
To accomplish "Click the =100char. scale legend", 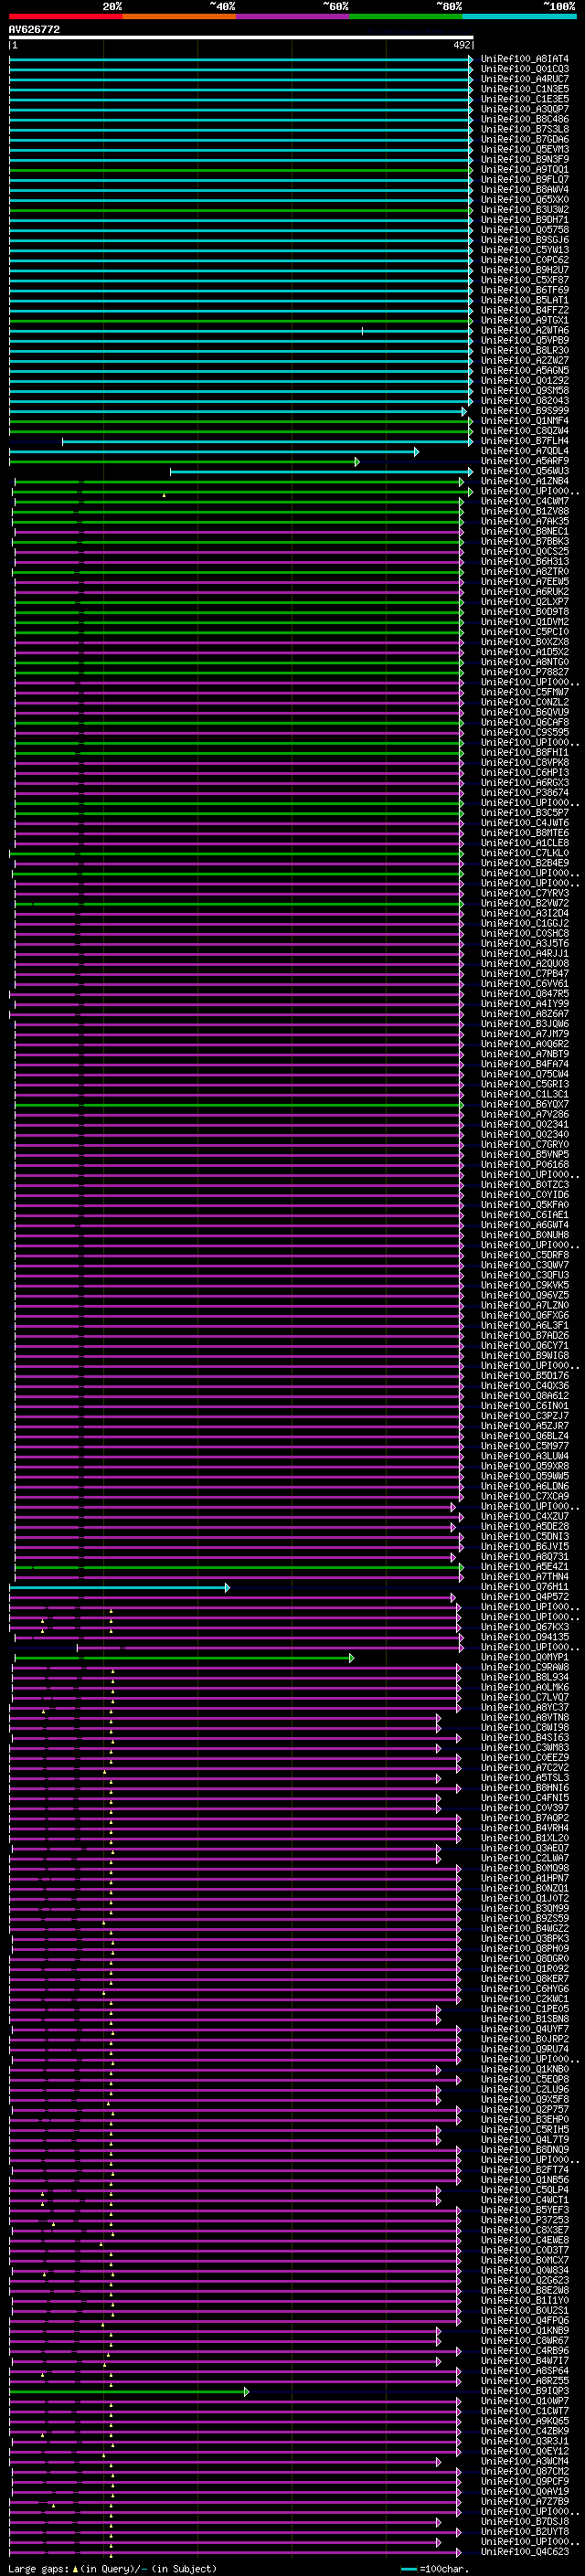I will click(434, 2569).
